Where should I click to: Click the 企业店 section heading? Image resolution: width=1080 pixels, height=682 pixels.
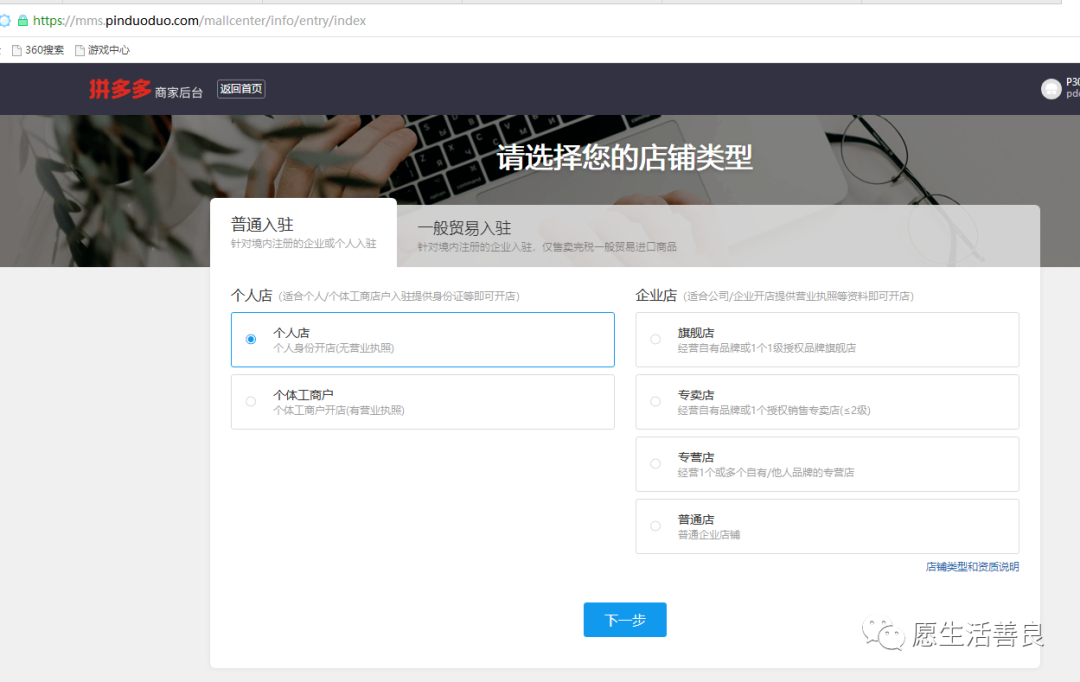click(656, 296)
